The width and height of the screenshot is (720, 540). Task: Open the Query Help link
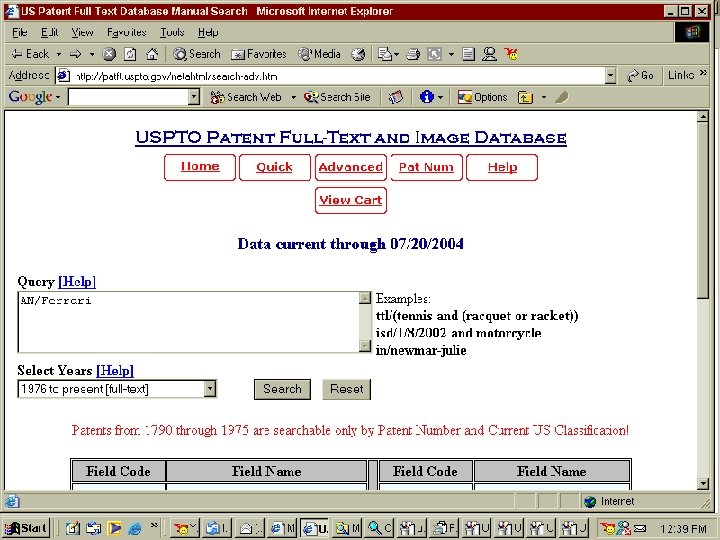pos(77,281)
